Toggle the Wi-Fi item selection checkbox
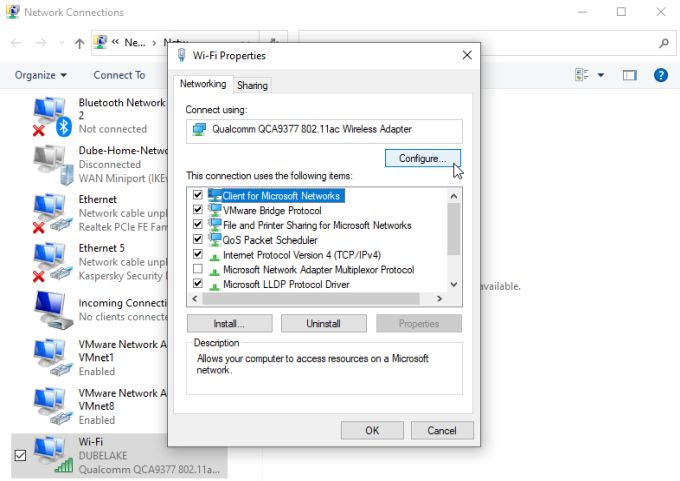Image resolution: width=680 pixels, height=481 pixels. [20, 455]
